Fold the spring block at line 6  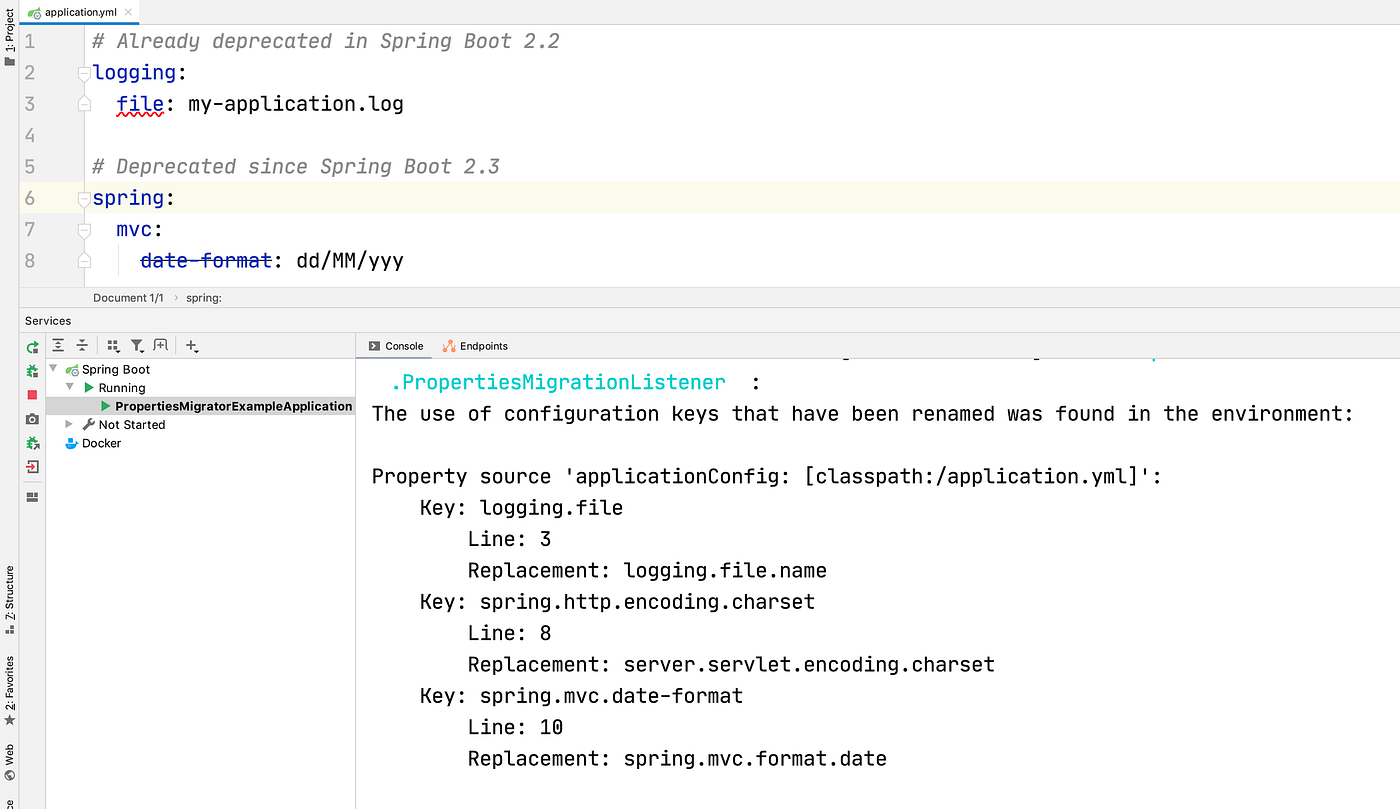tap(84, 198)
